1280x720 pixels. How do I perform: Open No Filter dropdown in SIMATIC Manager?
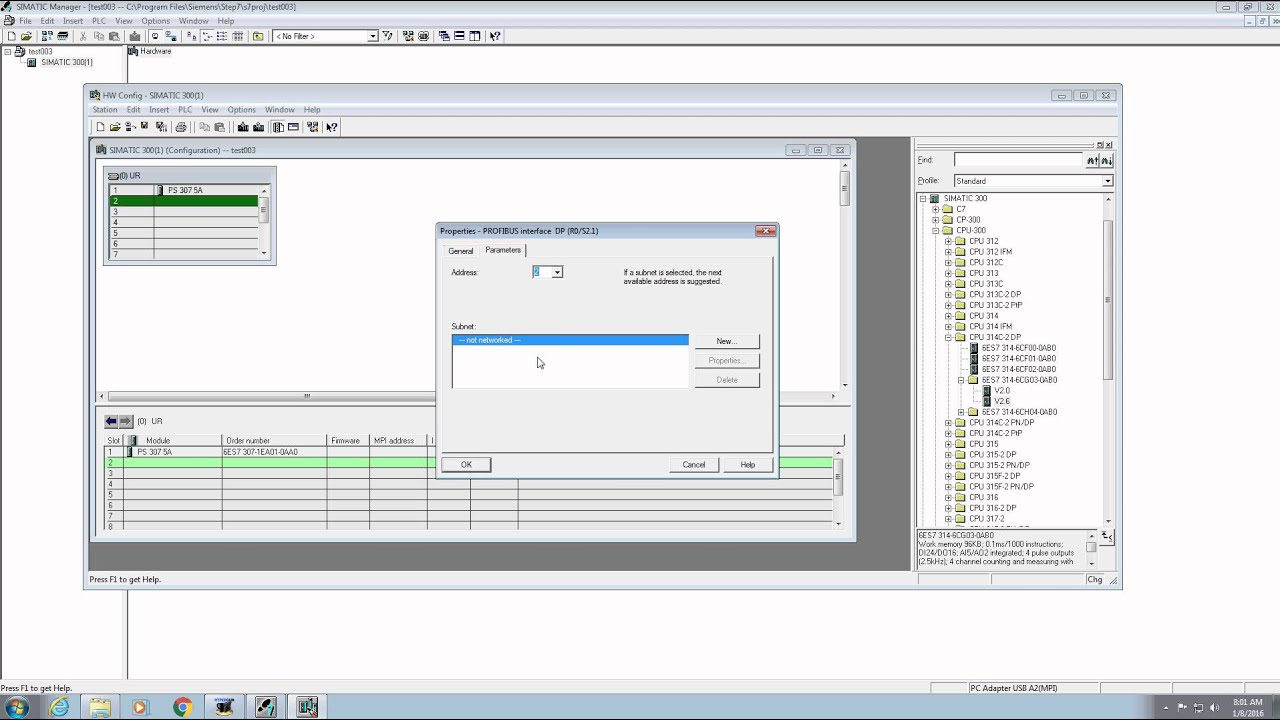pos(372,36)
